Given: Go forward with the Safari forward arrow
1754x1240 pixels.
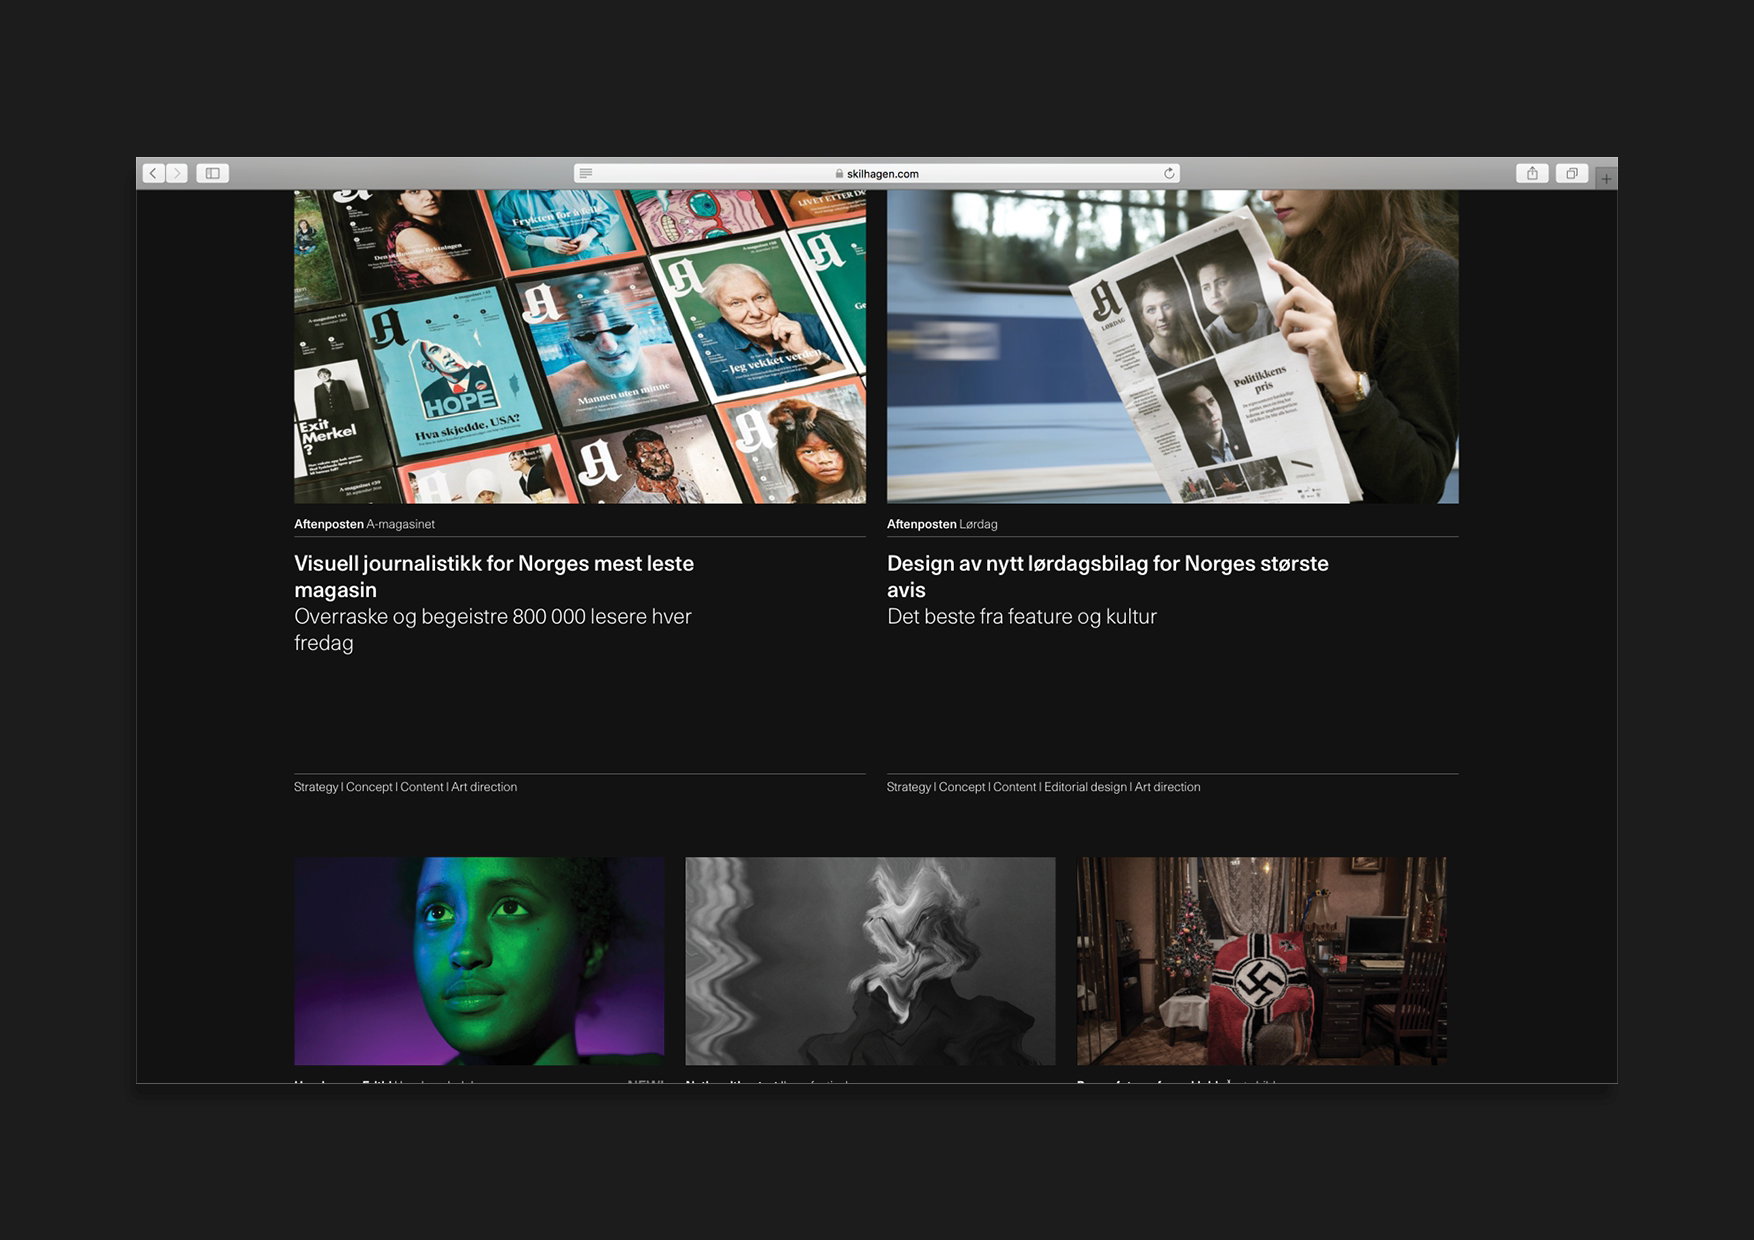Looking at the screenshot, I should [177, 173].
